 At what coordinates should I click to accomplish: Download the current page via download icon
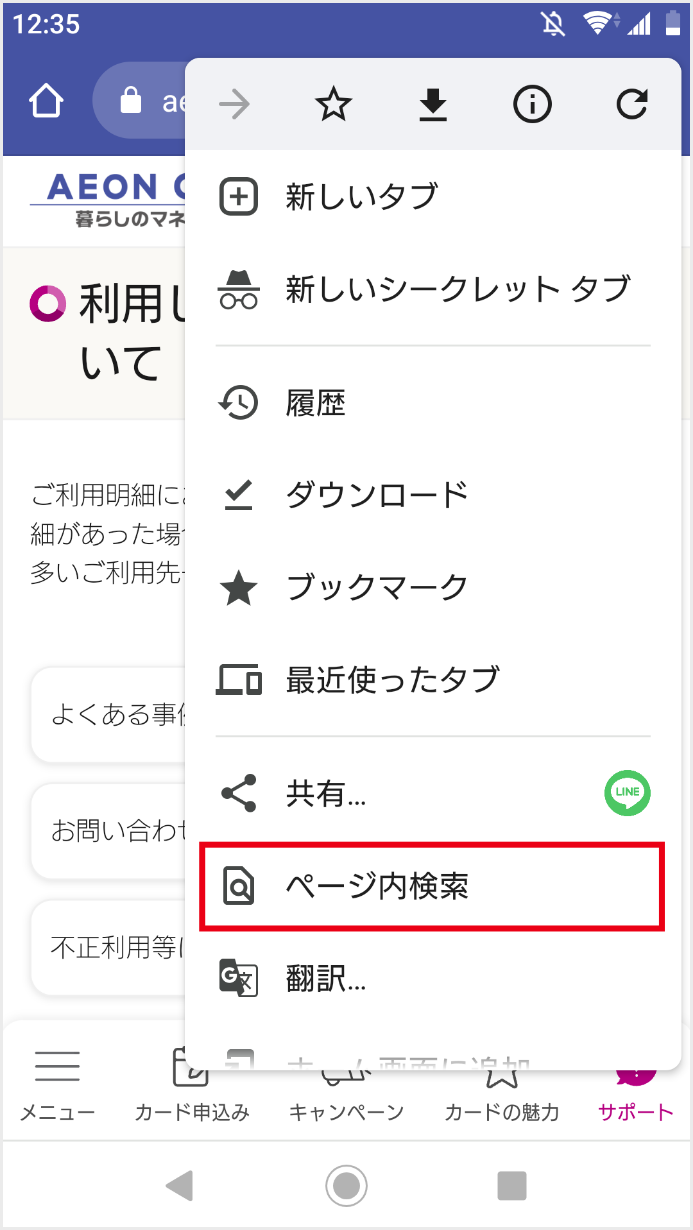click(432, 103)
